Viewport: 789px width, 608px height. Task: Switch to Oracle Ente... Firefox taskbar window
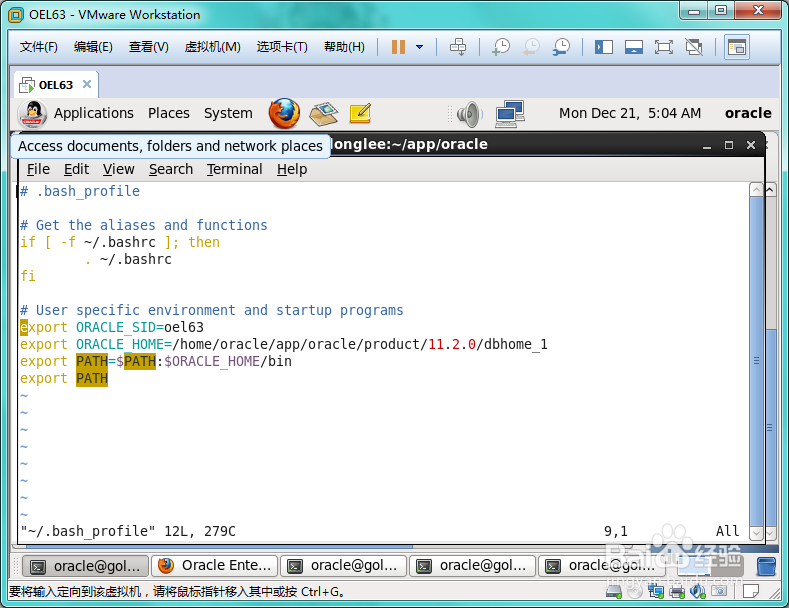215,566
